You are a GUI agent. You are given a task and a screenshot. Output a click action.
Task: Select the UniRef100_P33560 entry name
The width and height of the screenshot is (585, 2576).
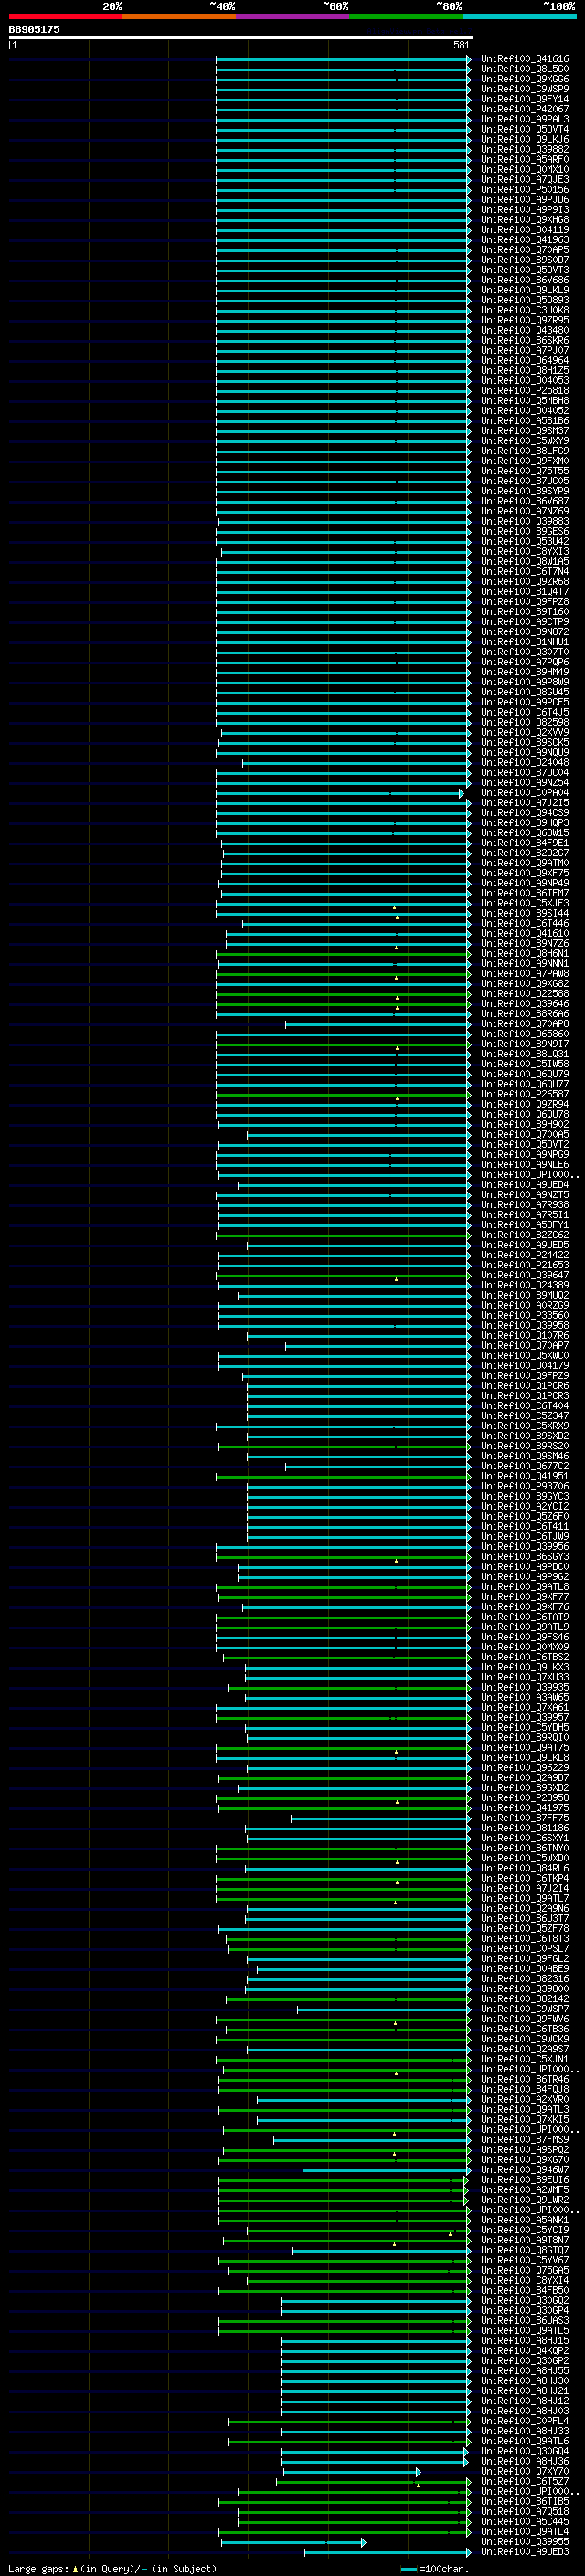(x=525, y=1315)
